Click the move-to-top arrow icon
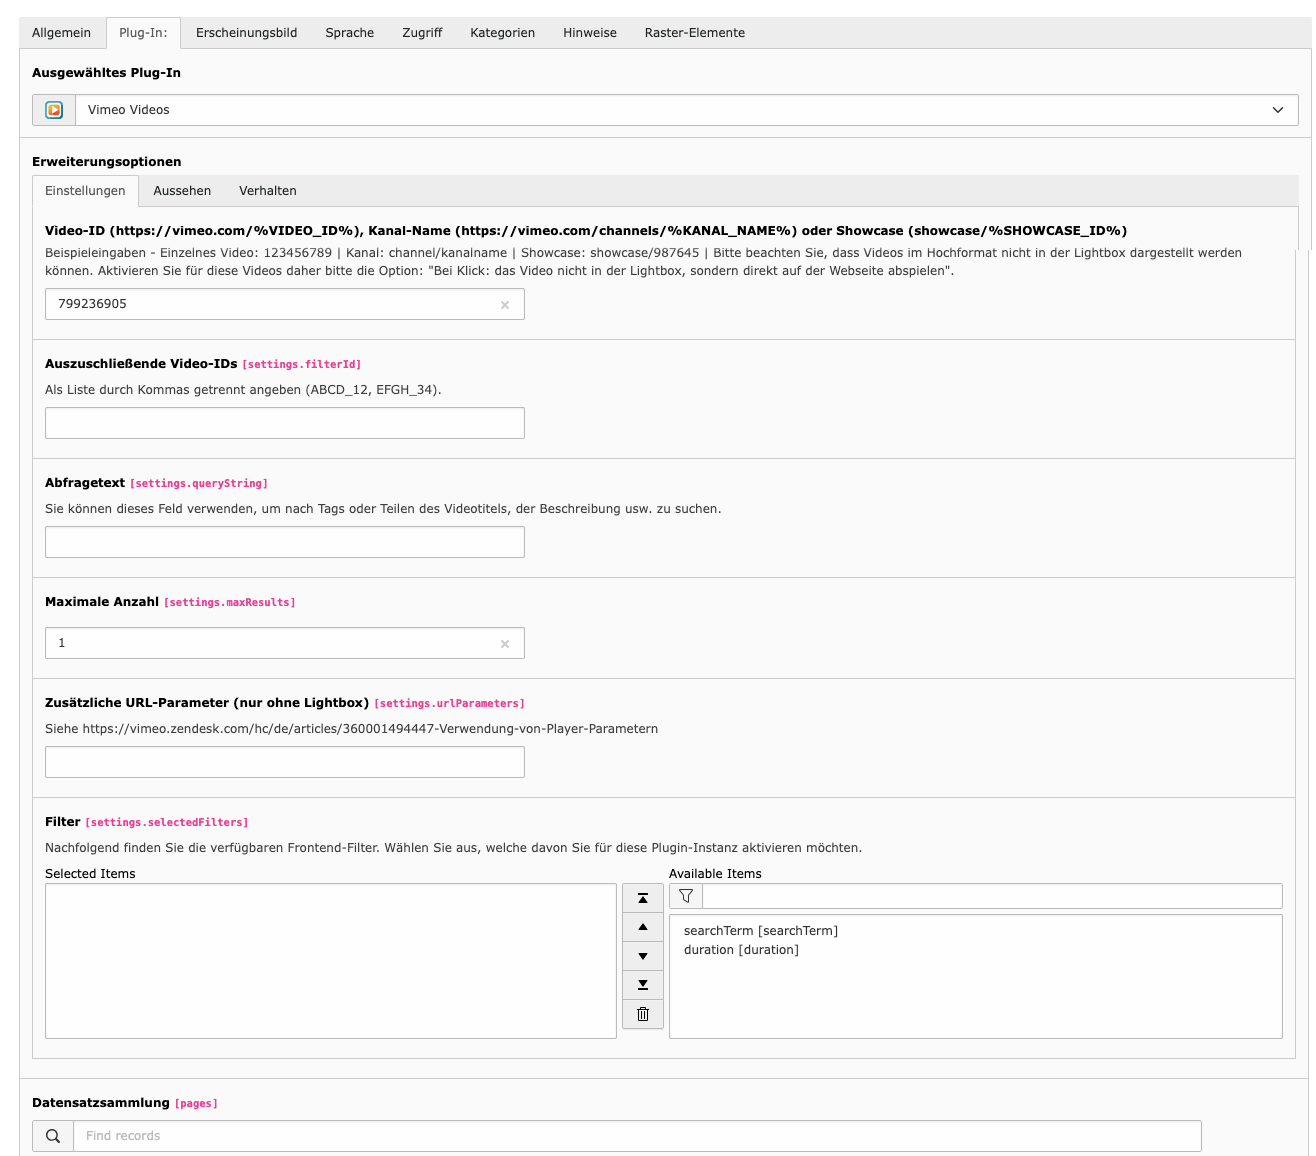The image size is (1316, 1156). (x=643, y=898)
